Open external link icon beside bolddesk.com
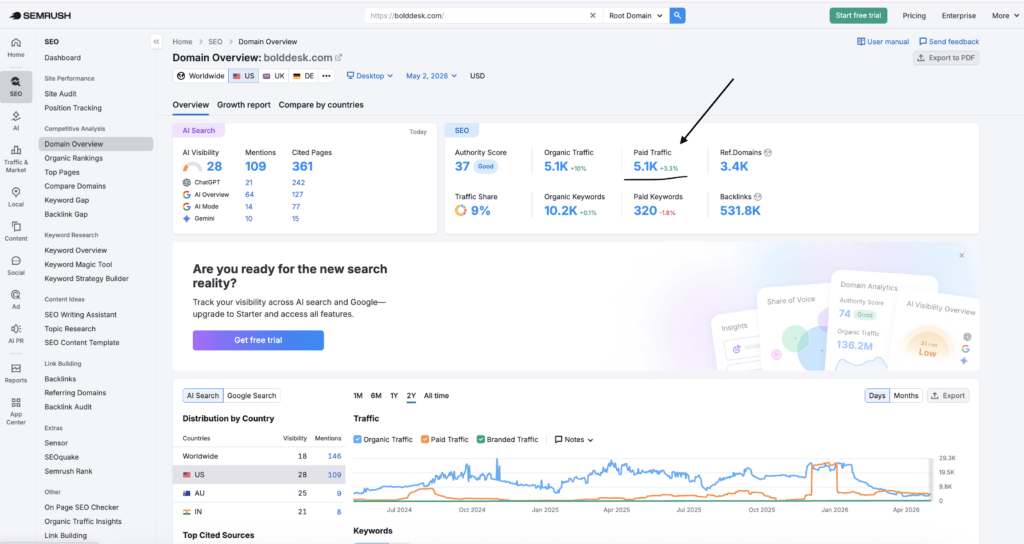This screenshot has width=1024, height=544. pyautogui.click(x=338, y=57)
